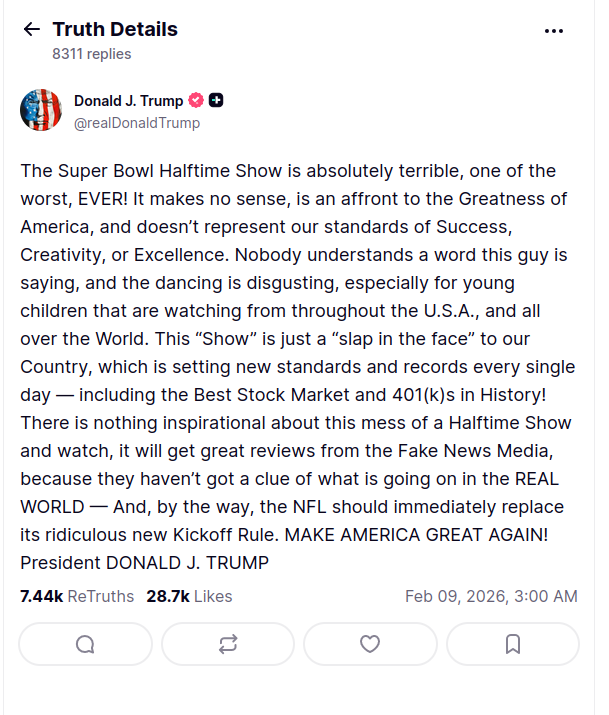Open the three-dot more options menu
Image resolution: width=609 pixels, height=715 pixels.
[x=554, y=31]
